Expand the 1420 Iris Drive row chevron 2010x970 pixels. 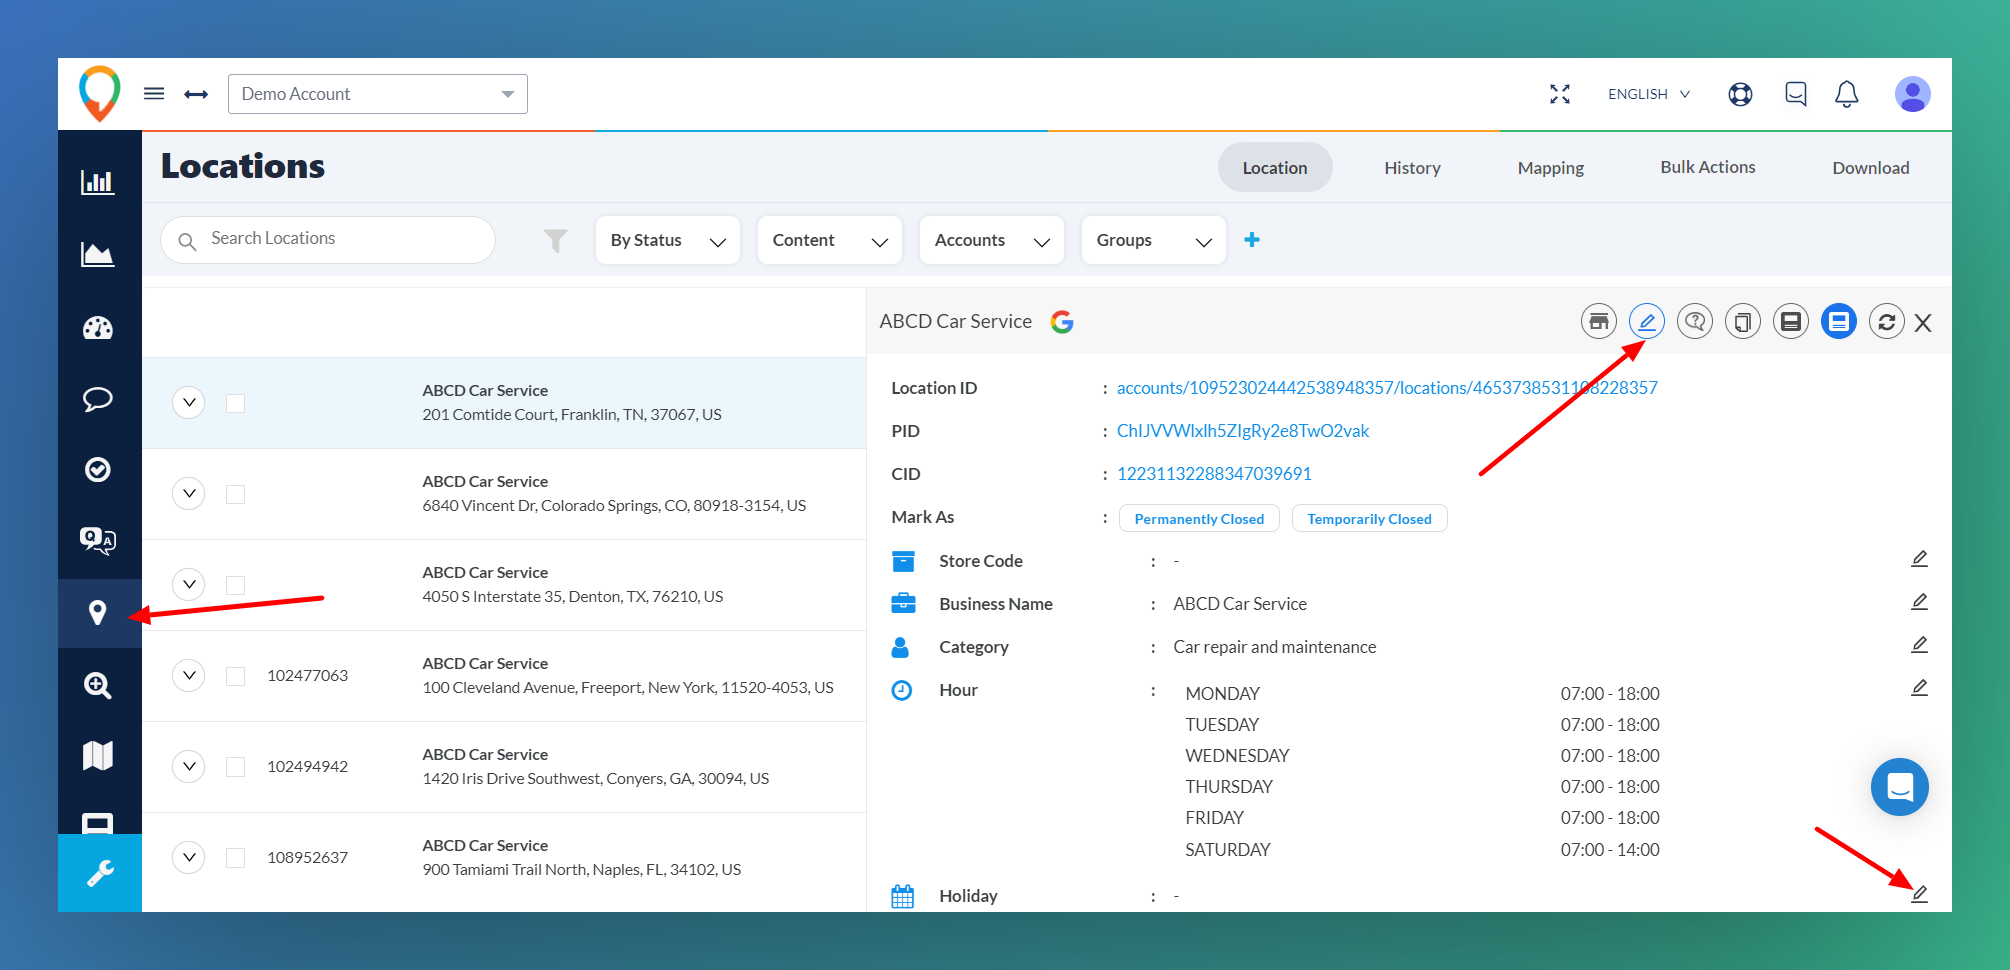pyautogui.click(x=189, y=766)
